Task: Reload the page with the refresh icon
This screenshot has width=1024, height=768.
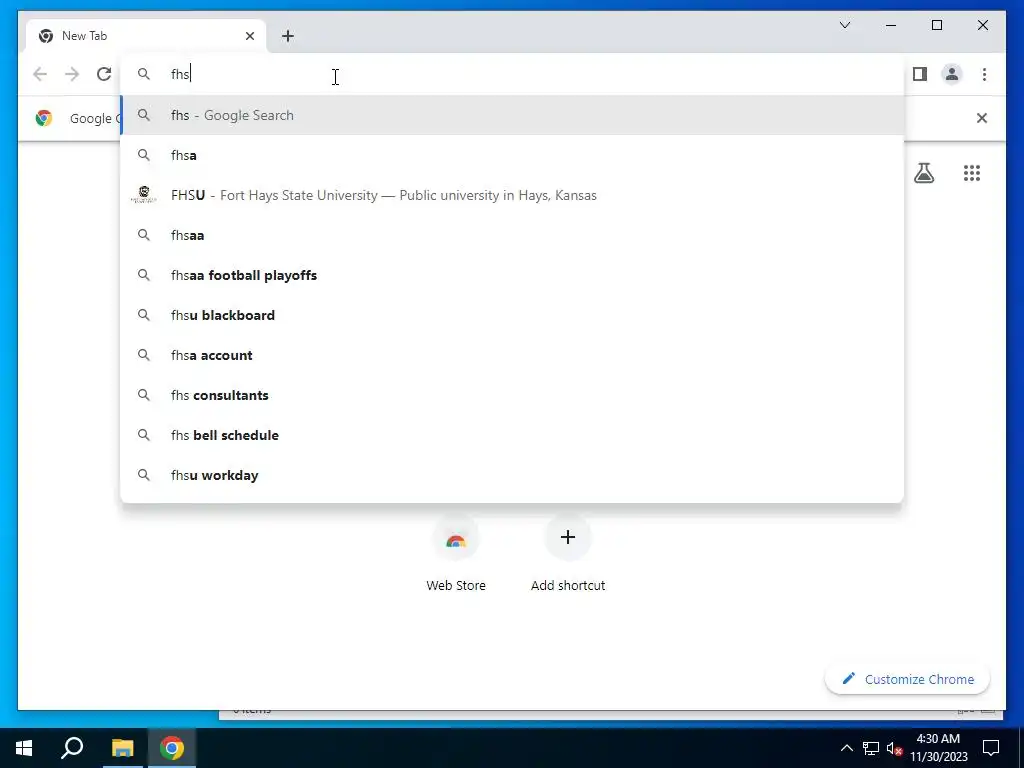Action: [x=104, y=74]
